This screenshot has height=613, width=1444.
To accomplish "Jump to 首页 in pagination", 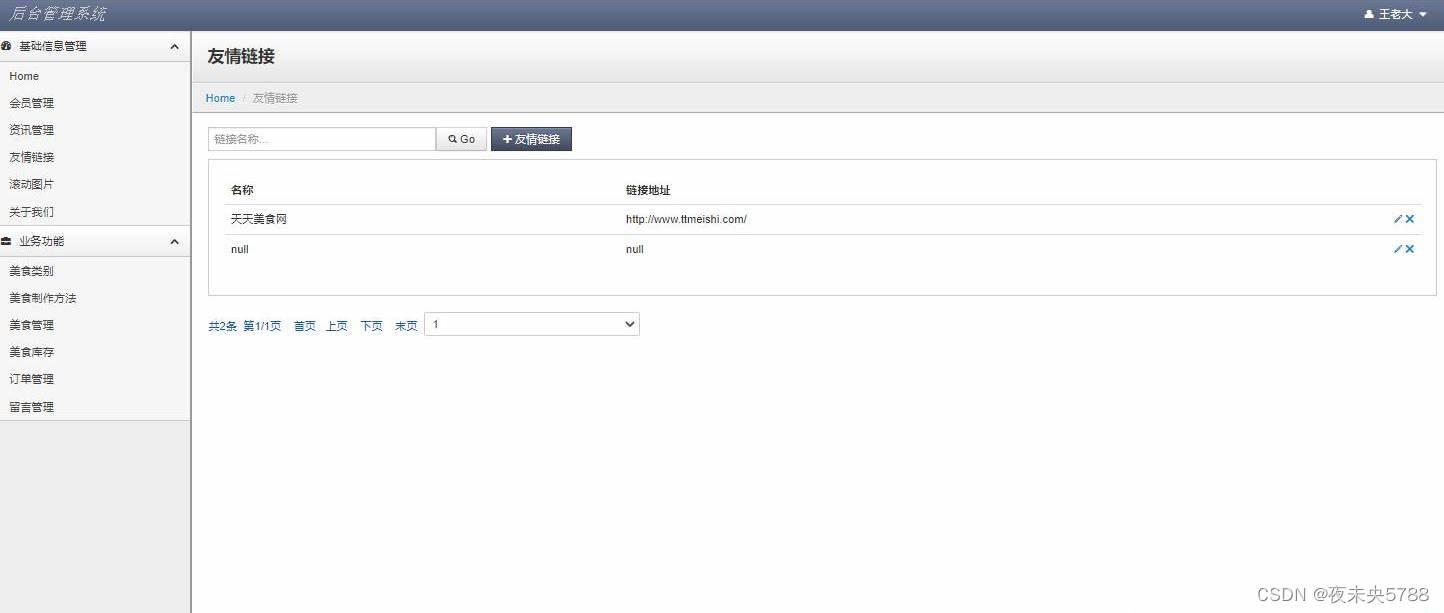I will coord(305,326).
